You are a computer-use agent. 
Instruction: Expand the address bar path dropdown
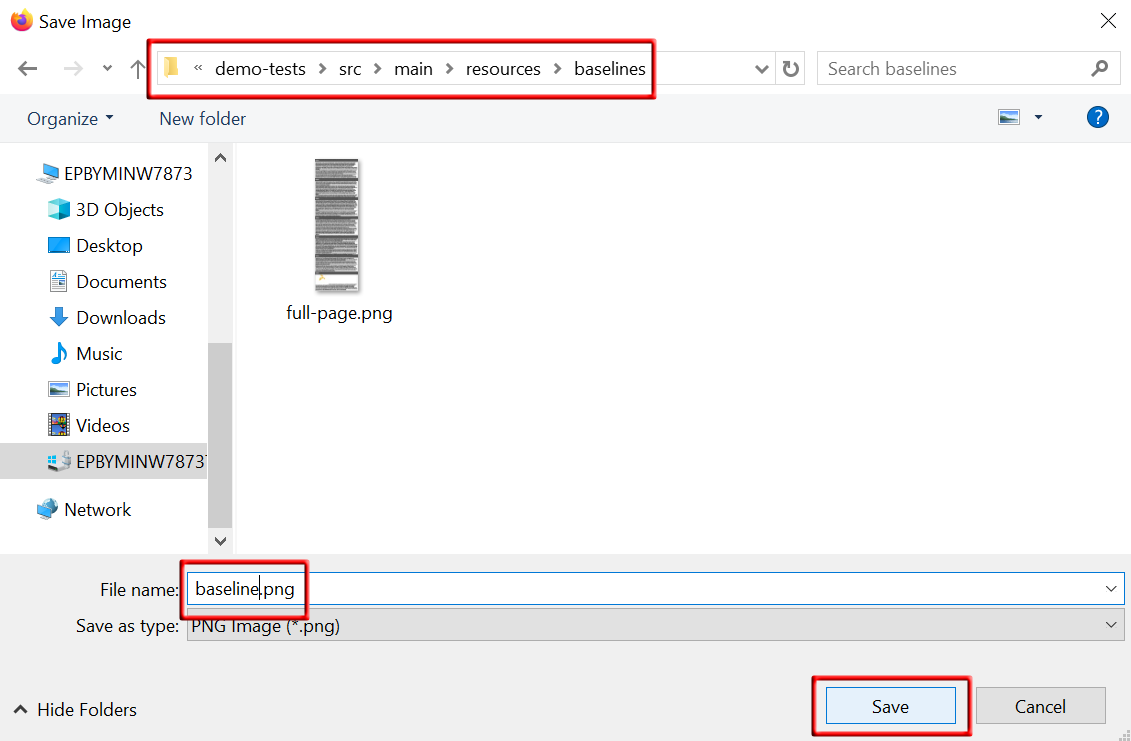pos(761,69)
